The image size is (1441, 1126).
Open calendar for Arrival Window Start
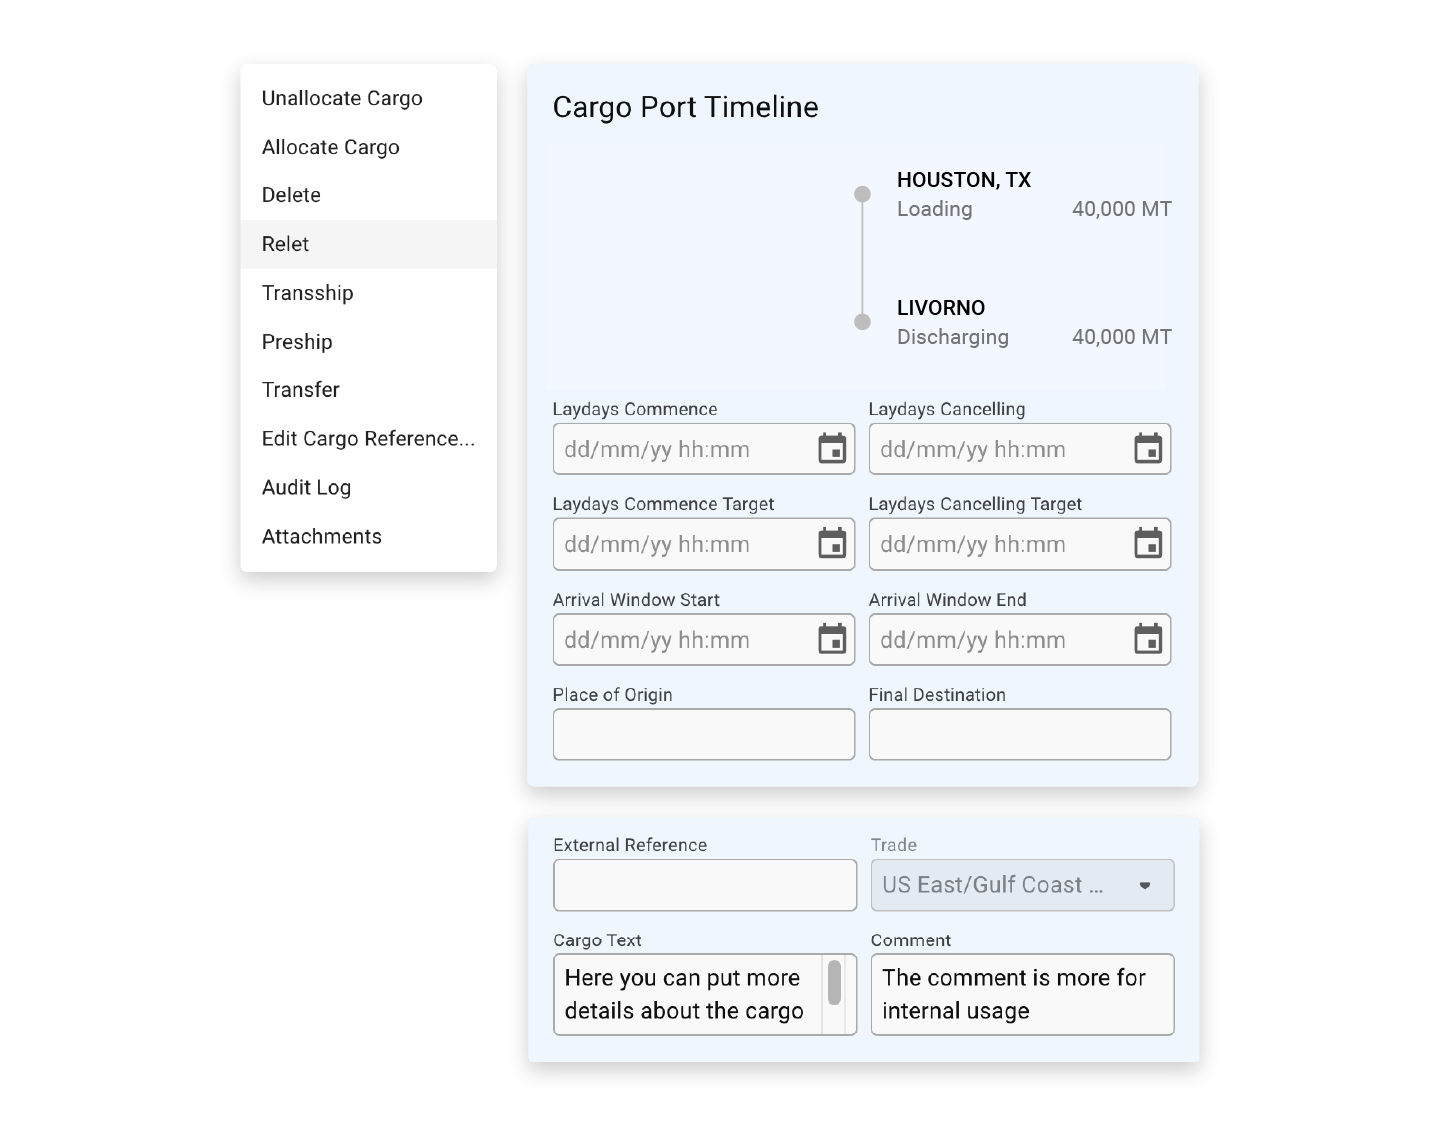pos(832,639)
